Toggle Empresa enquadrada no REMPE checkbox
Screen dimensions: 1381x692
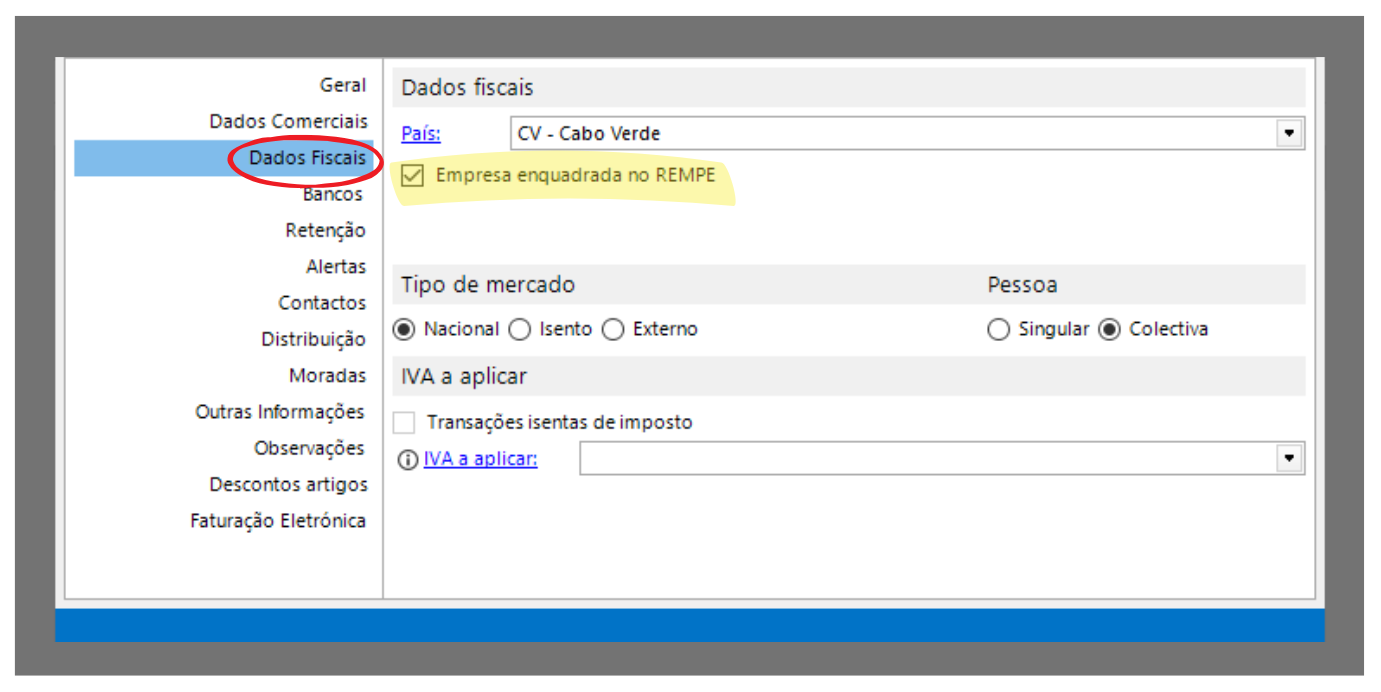pyautogui.click(x=411, y=176)
